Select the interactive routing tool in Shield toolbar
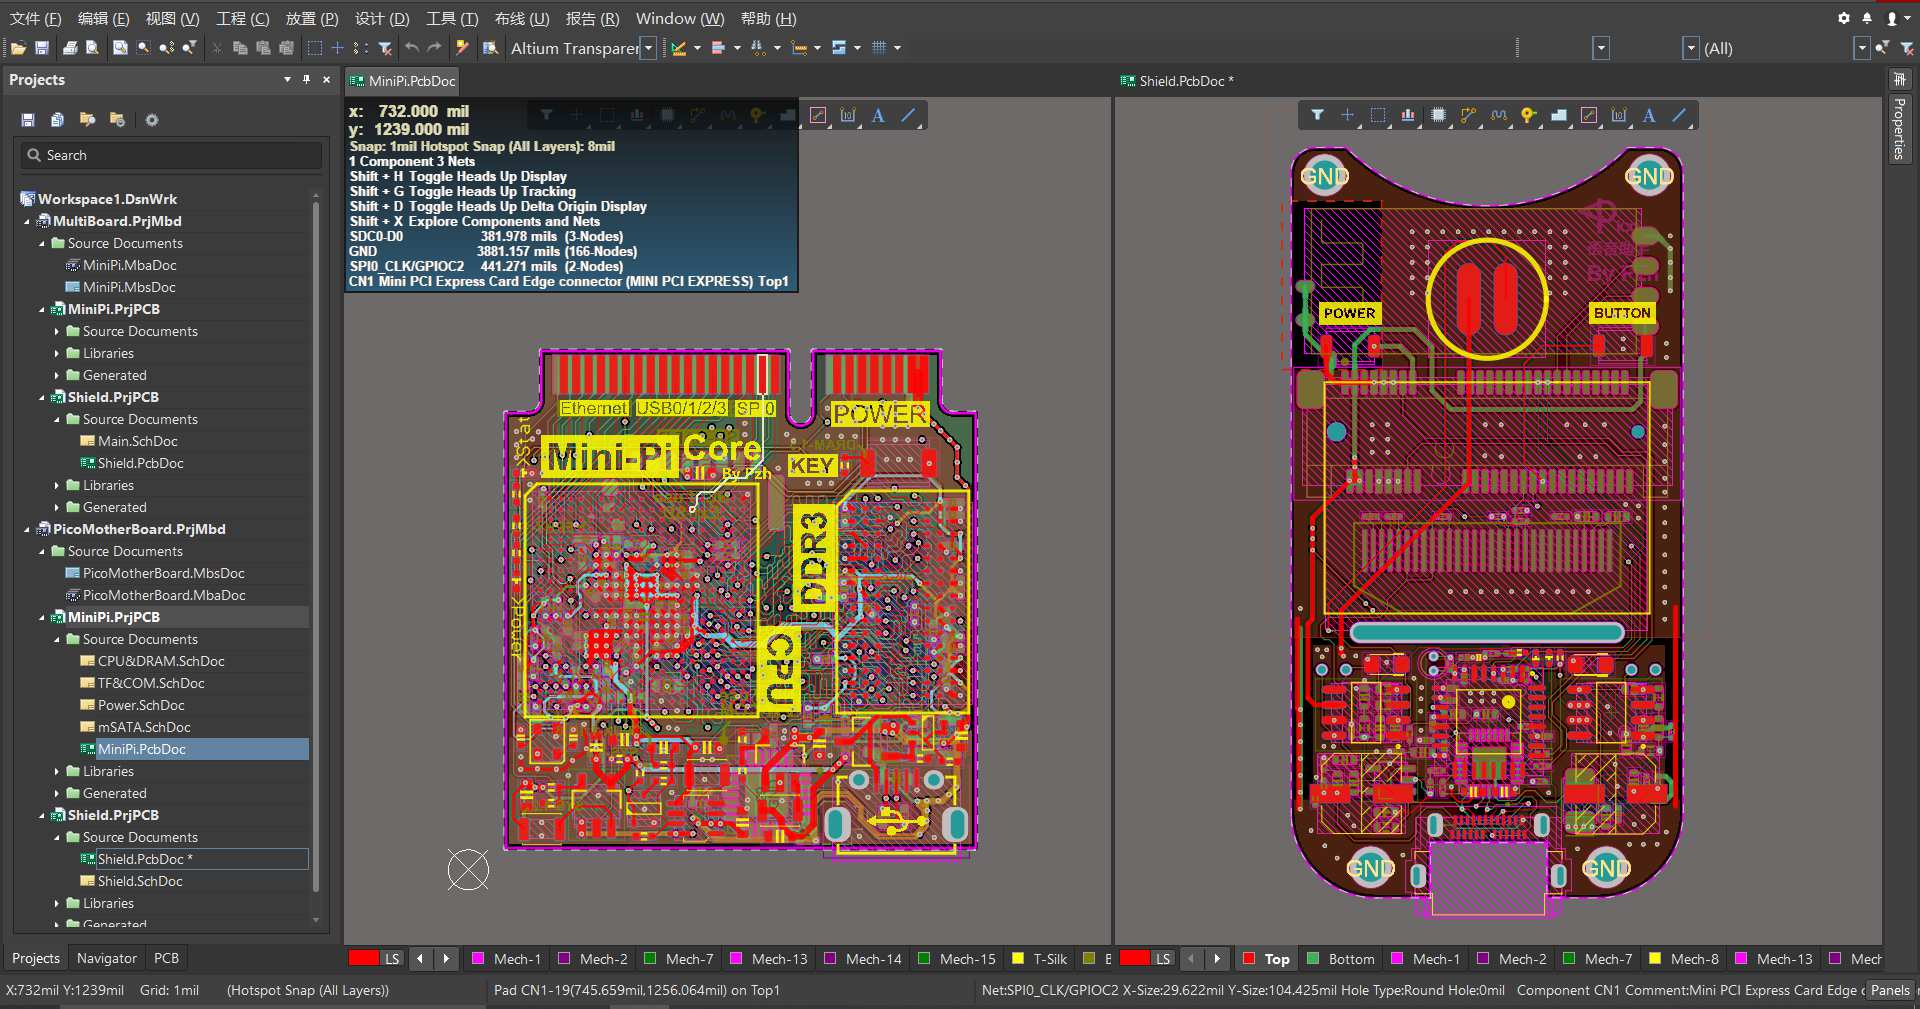 point(1468,116)
